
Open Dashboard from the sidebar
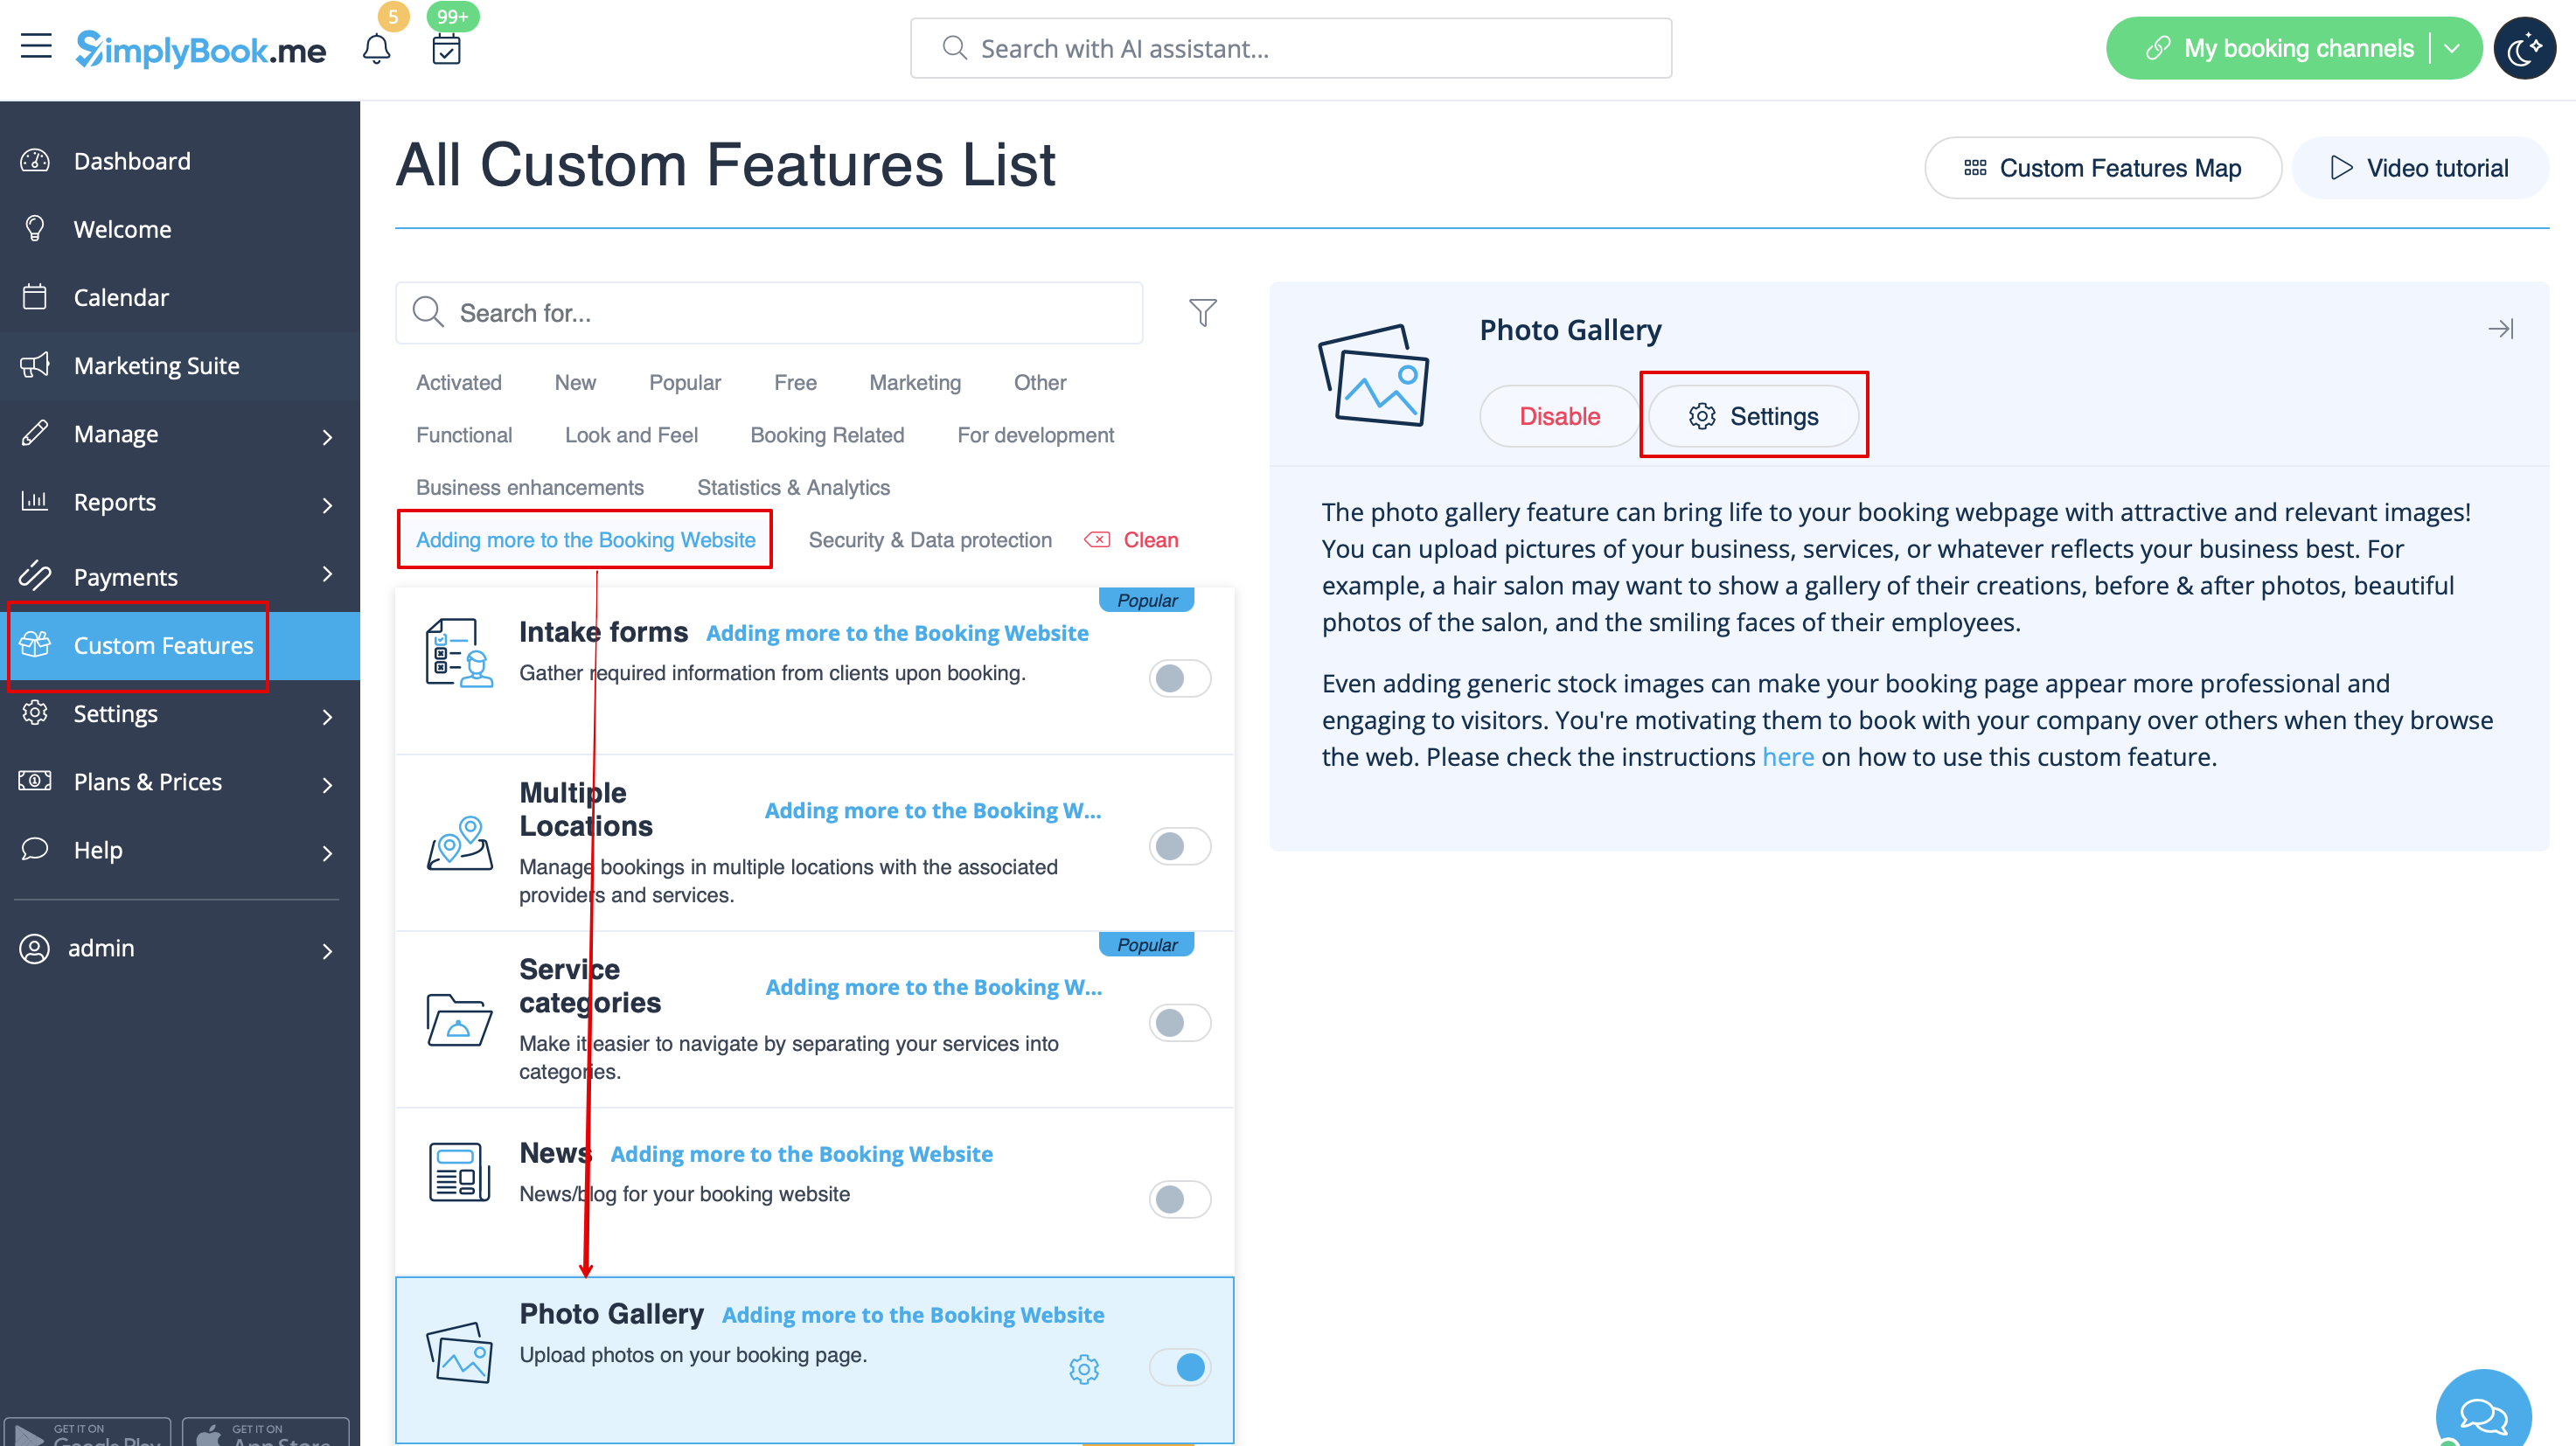tap(180, 160)
